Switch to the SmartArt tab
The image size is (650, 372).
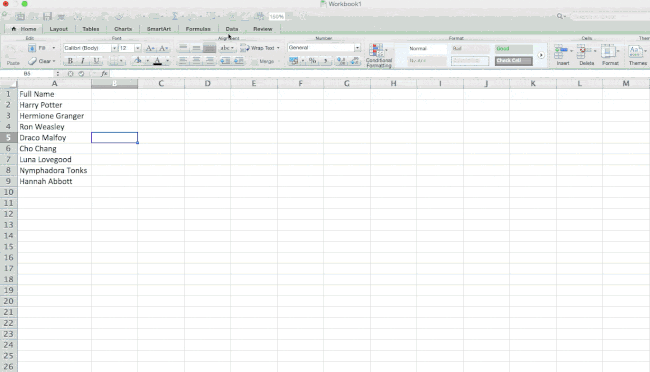coord(159,29)
